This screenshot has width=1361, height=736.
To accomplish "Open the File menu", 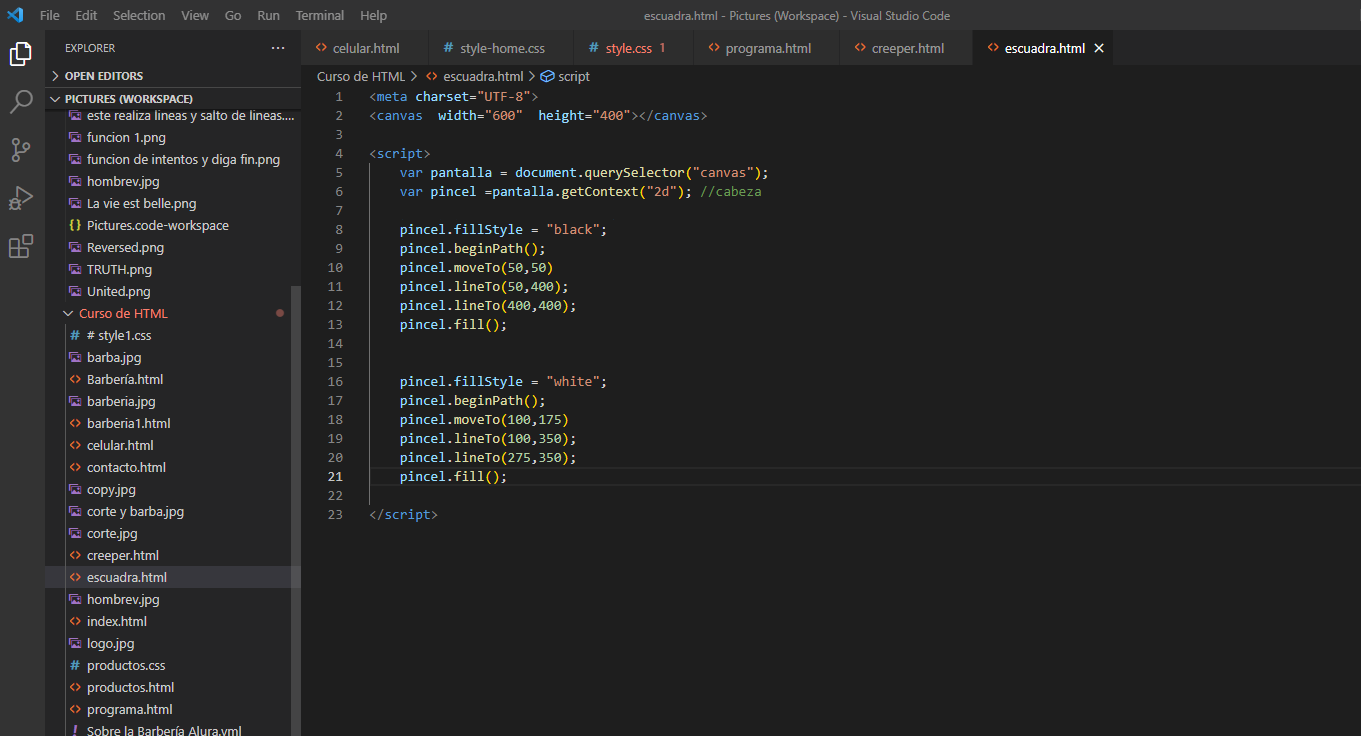I will [x=50, y=15].
